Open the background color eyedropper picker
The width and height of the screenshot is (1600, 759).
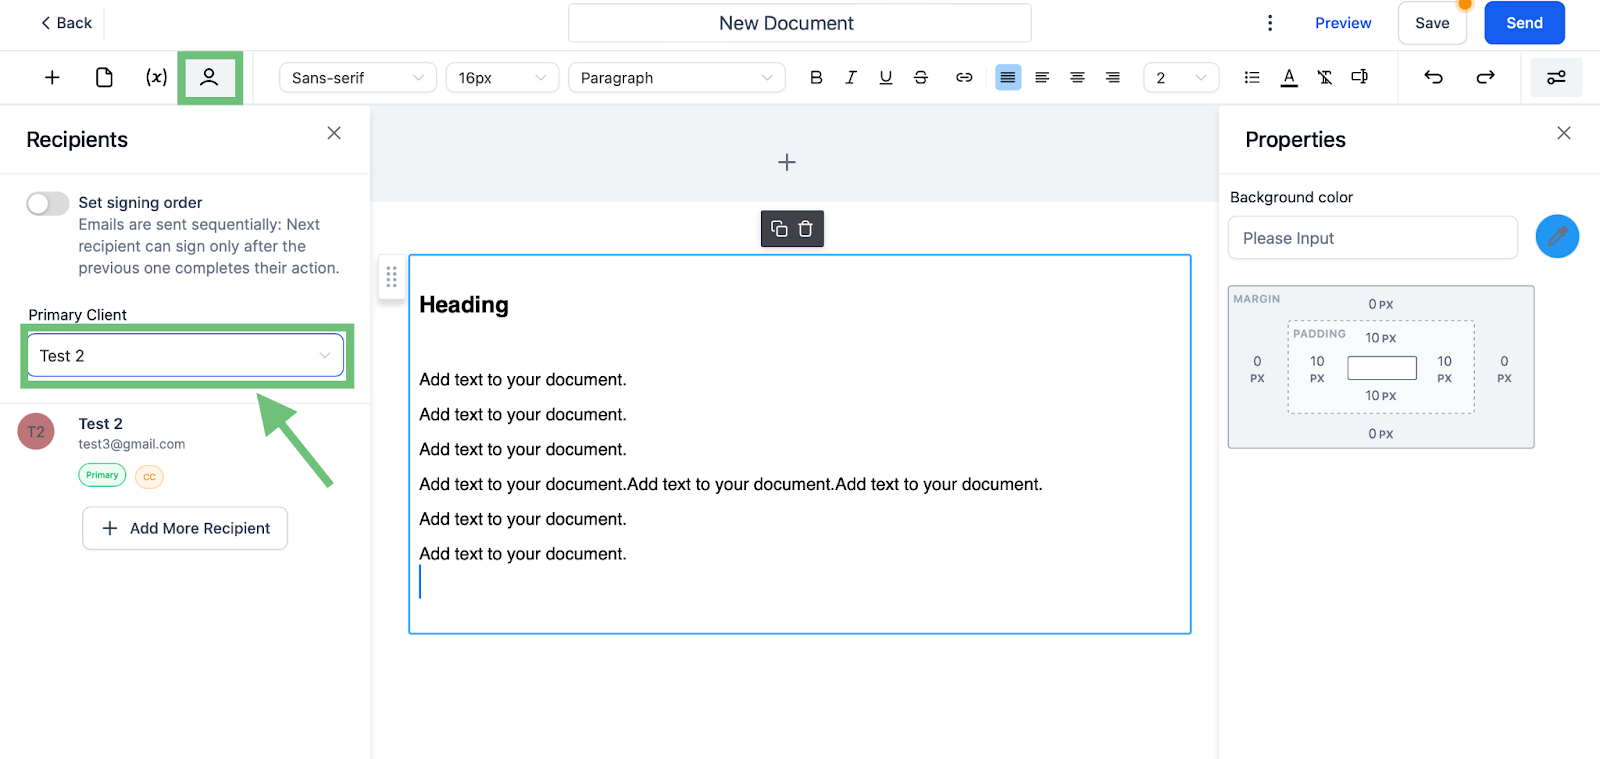tap(1557, 236)
